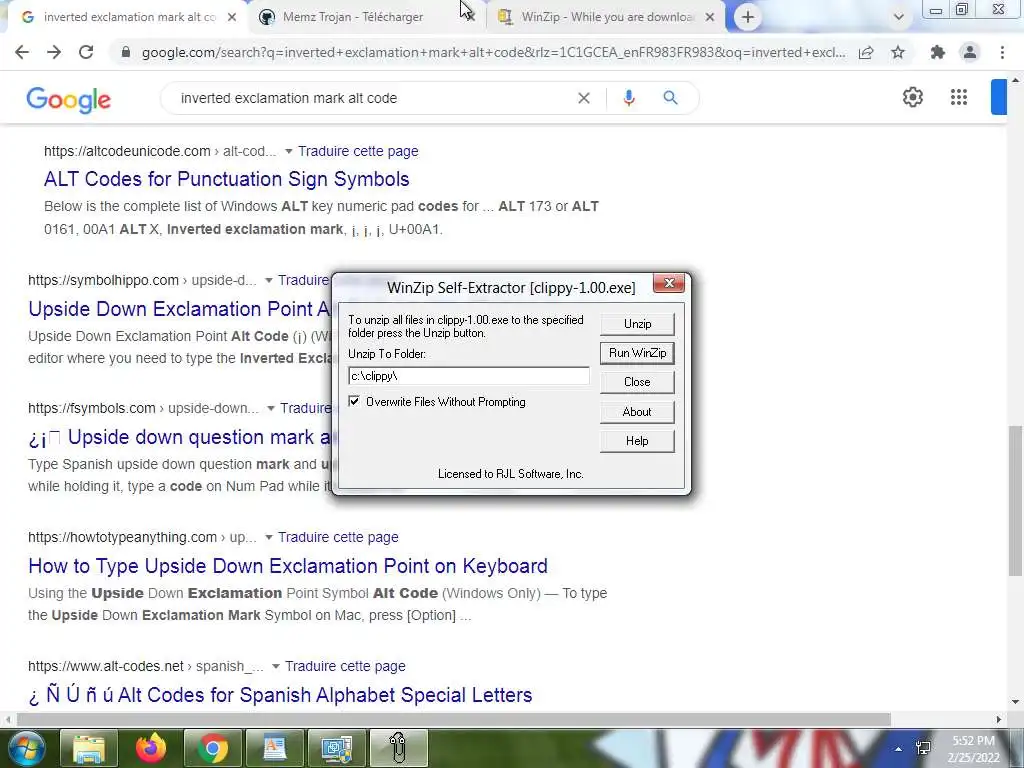This screenshot has width=1024, height=768.
Task: Open Help in the WinZip dialog
Action: (637, 441)
